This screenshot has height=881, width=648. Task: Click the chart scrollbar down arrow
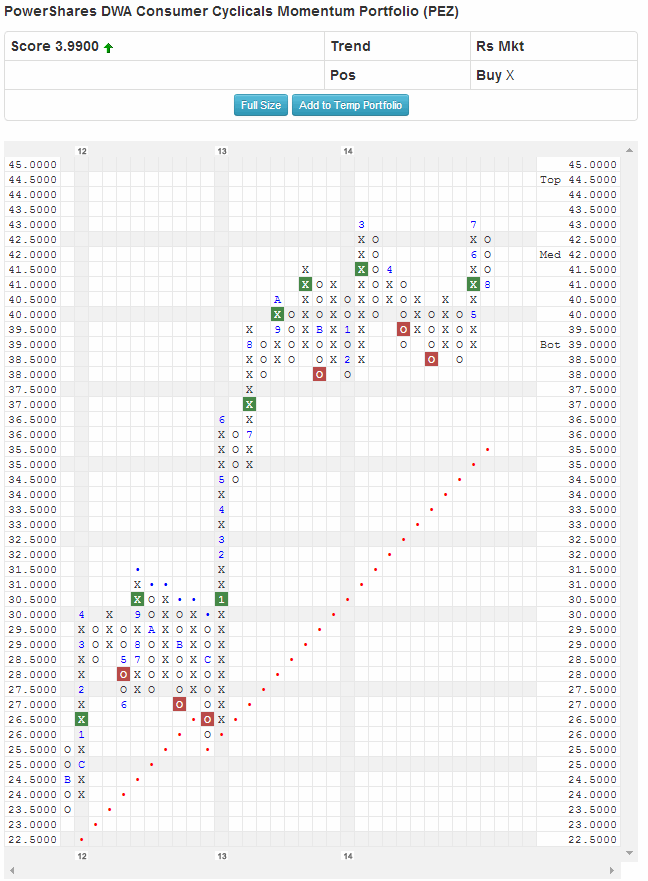click(629, 852)
